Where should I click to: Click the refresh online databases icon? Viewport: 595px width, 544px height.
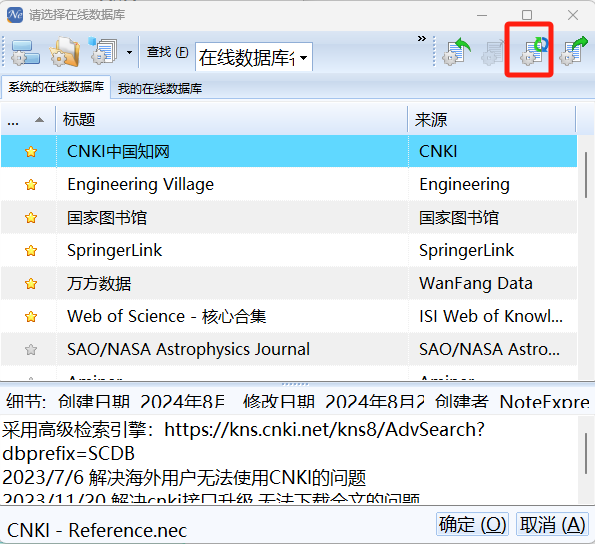tap(534, 51)
